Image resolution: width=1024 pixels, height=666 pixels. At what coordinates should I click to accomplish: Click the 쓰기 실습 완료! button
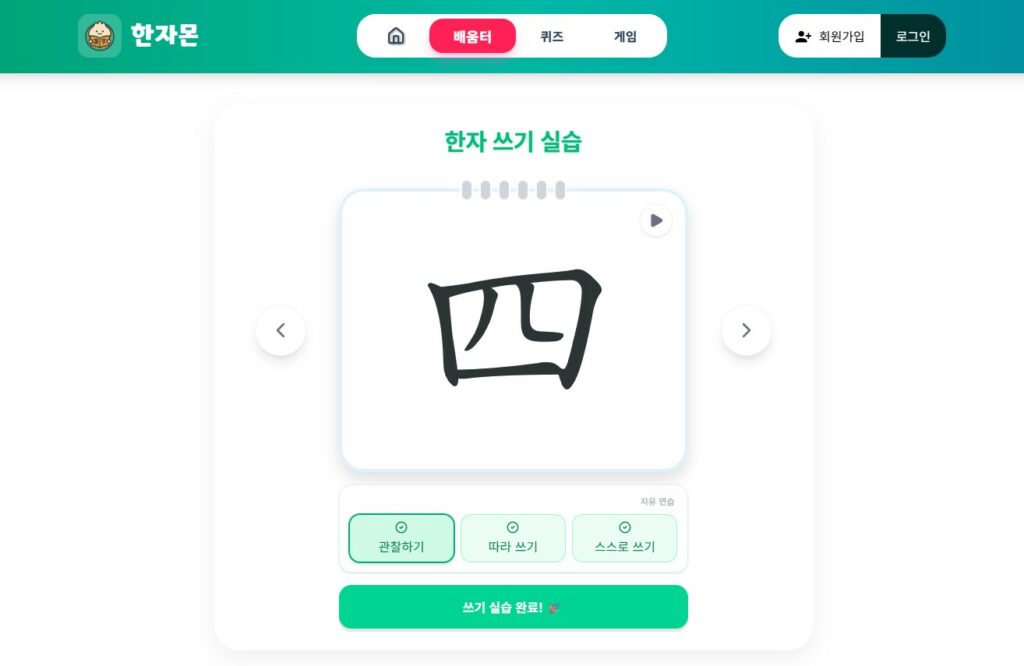point(513,607)
